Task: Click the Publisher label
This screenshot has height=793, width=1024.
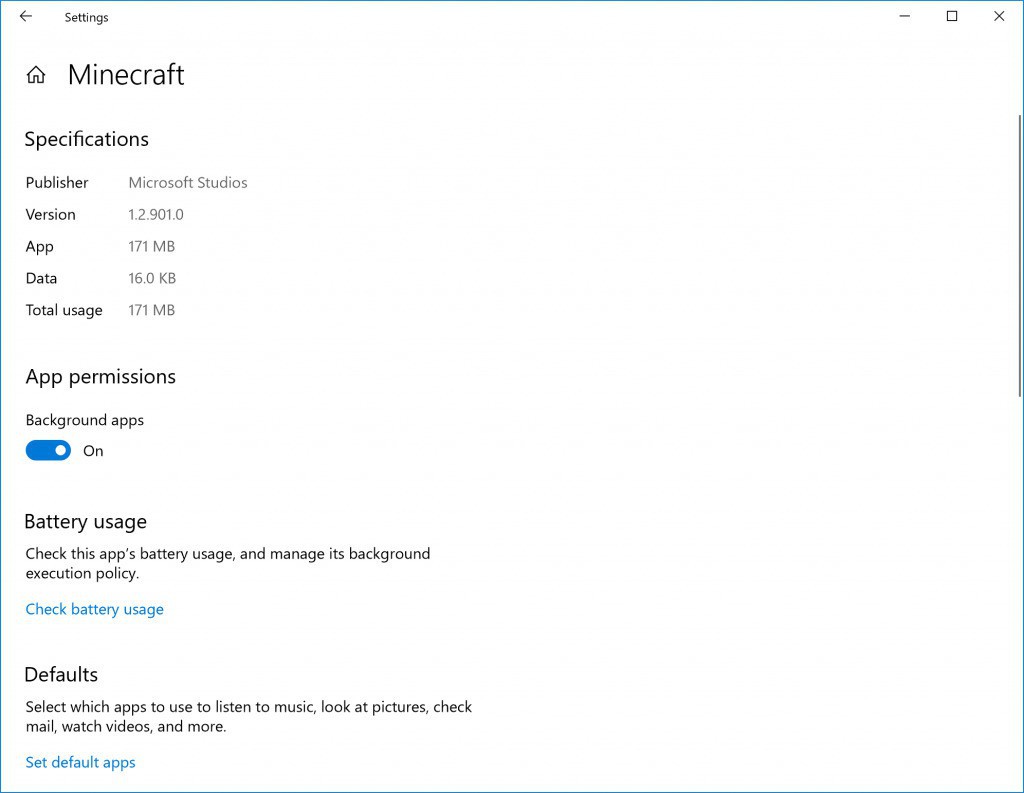Action: [57, 183]
